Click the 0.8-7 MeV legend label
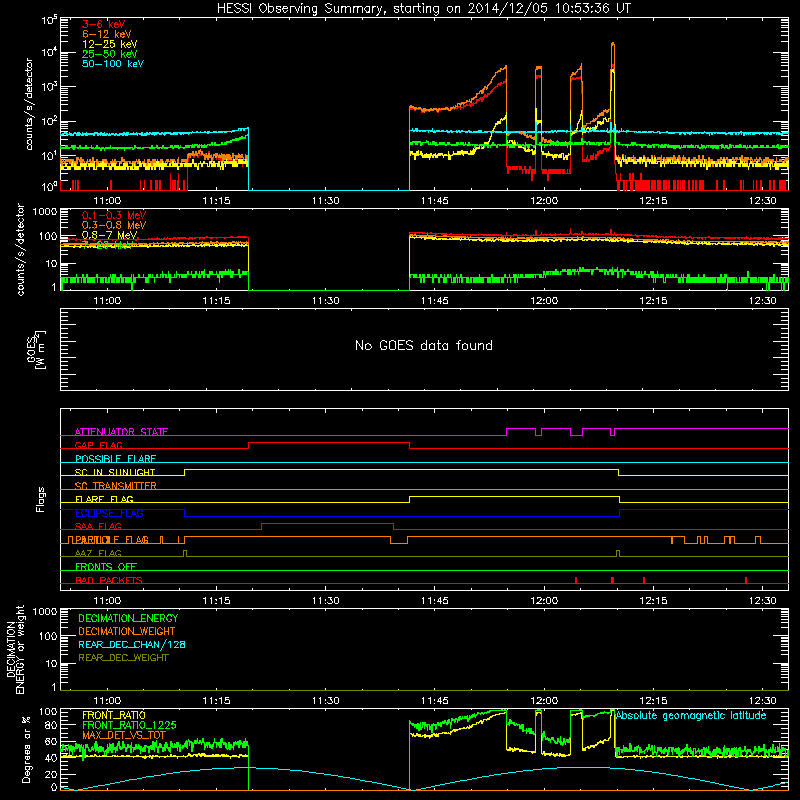Viewport: 800px width, 800px height. (110, 235)
